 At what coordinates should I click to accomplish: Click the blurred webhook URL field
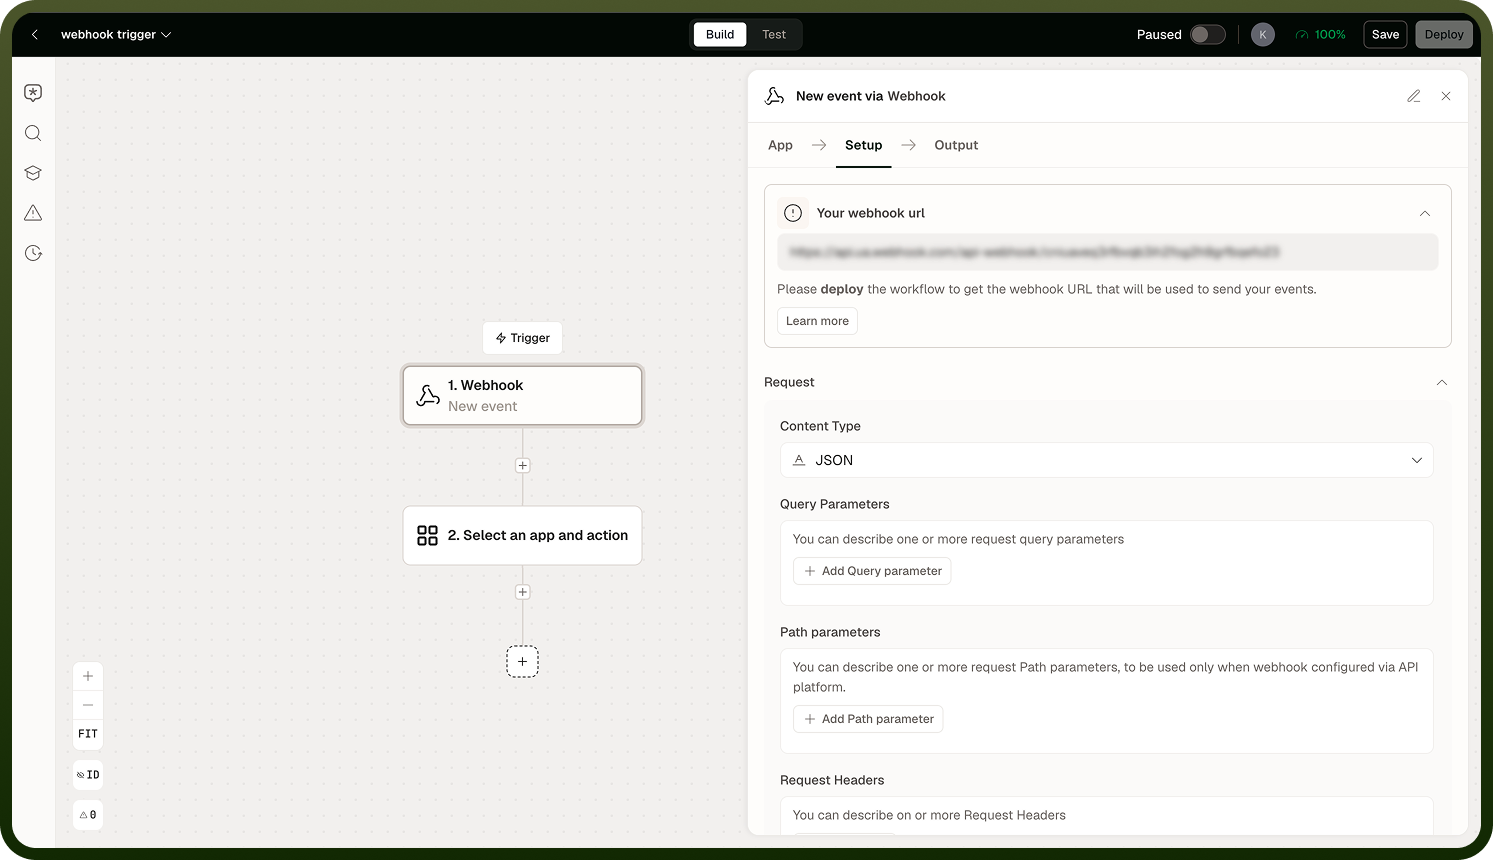click(x=1108, y=252)
